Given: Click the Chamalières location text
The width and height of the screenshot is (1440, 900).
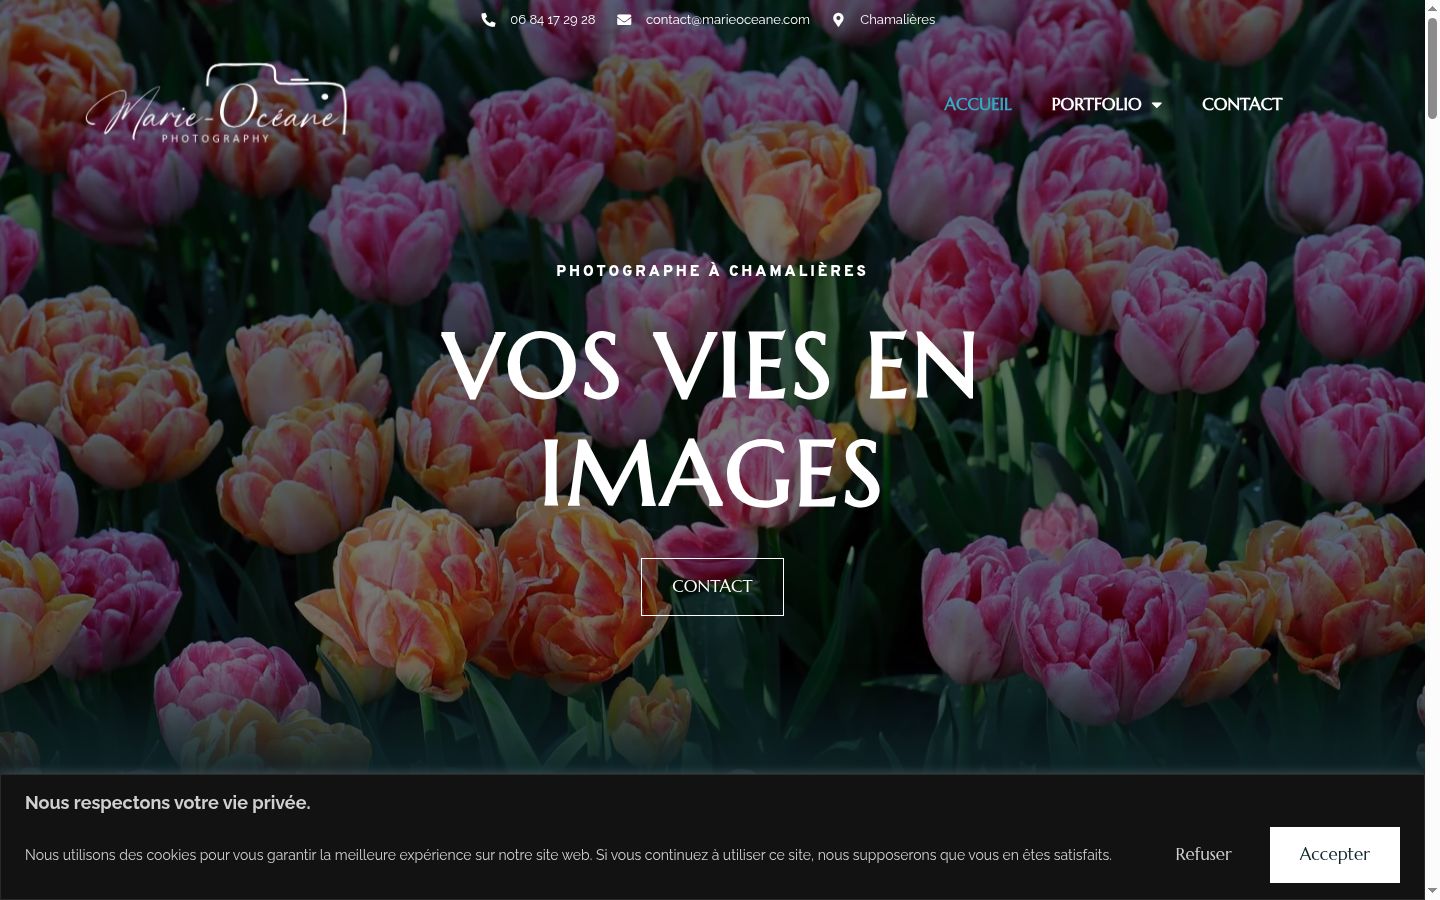Looking at the screenshot, I should [898, 20].
